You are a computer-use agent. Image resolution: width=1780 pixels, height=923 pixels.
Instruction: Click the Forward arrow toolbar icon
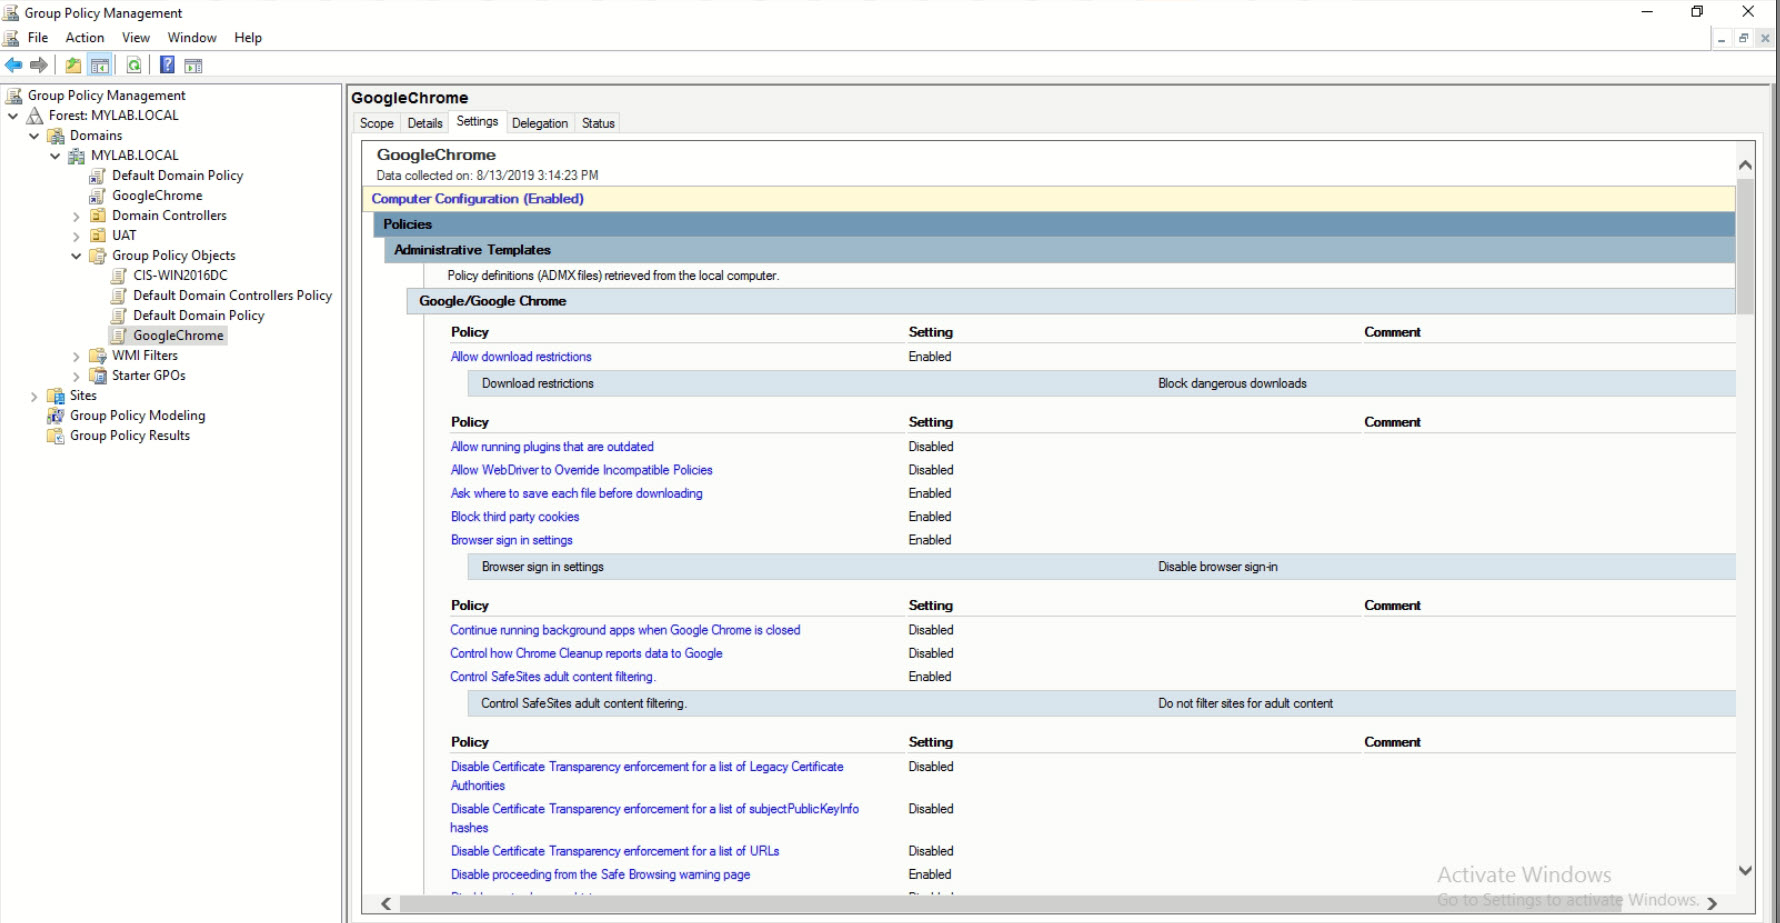pos(39,65)
